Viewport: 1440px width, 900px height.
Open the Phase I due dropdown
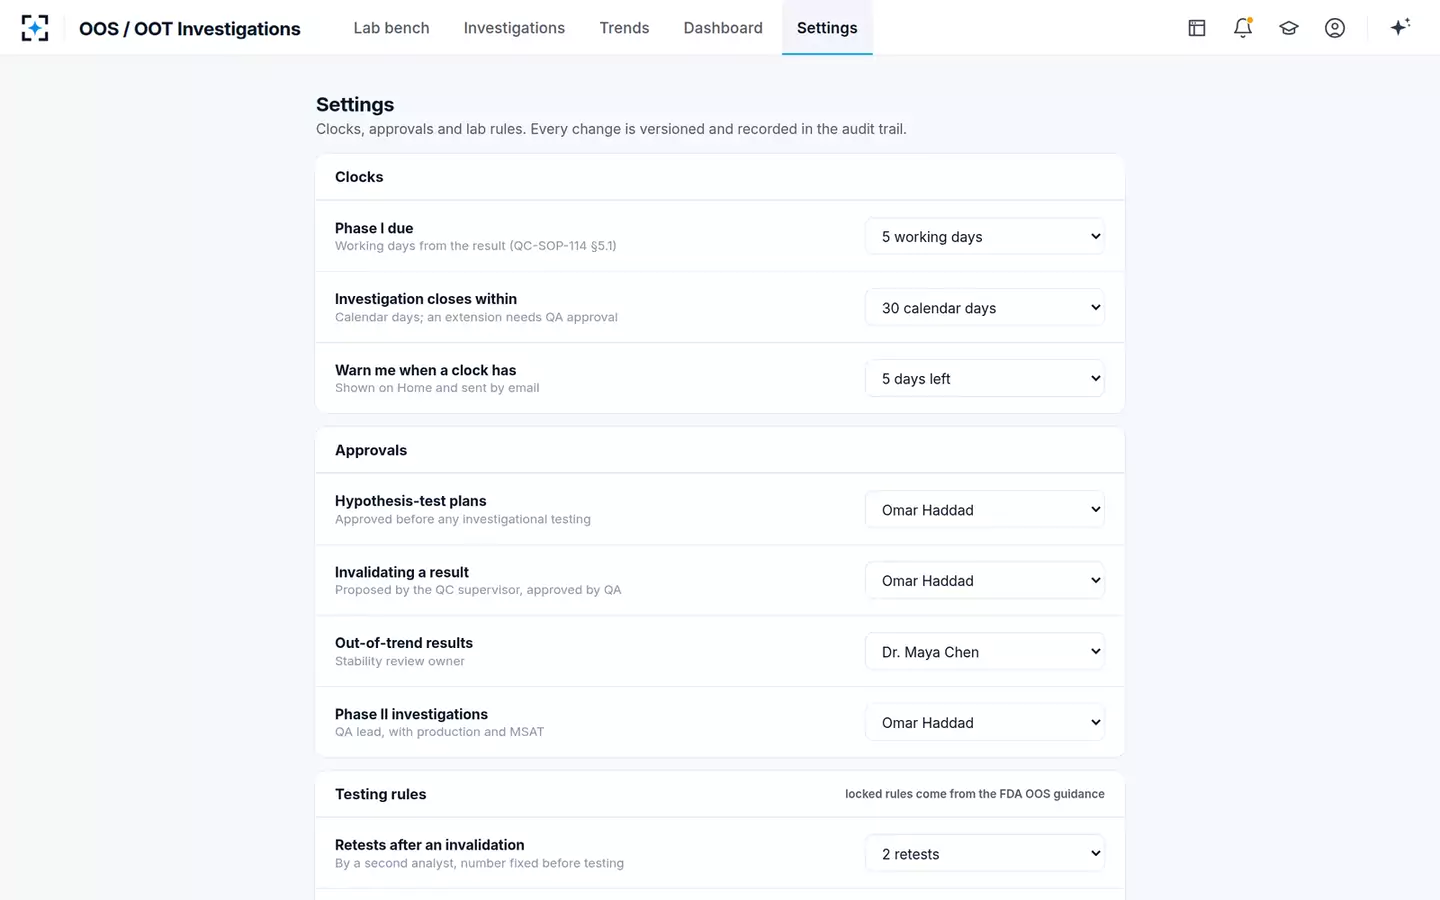[x=985, y=237]
